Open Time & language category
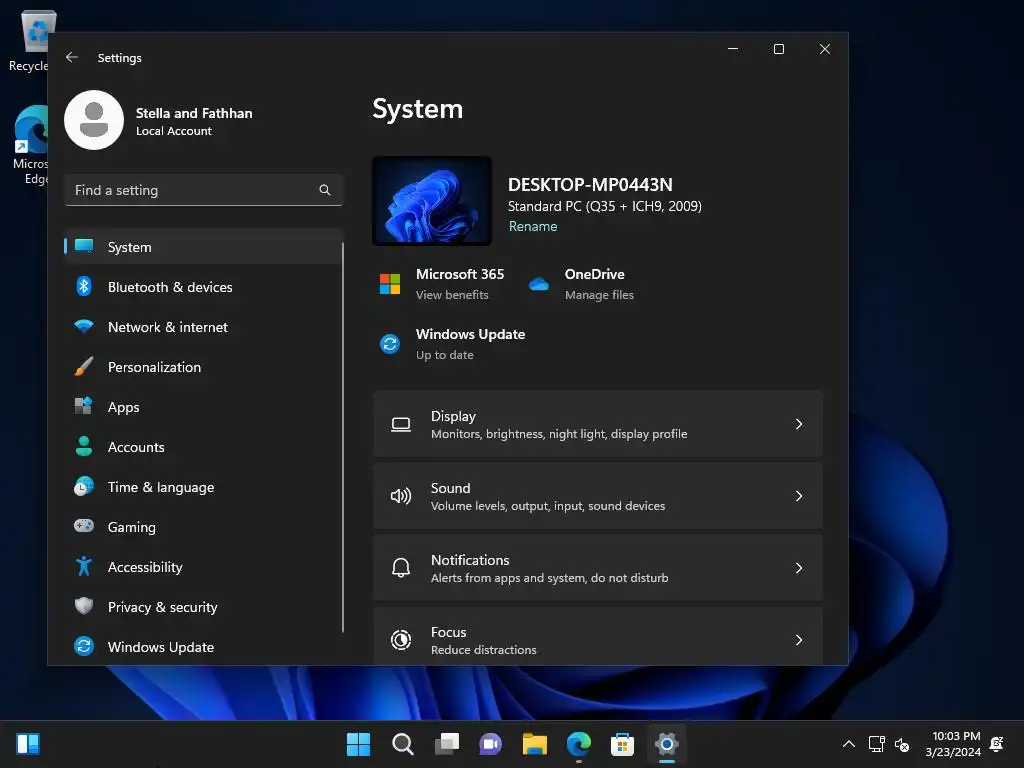The image size is (1024, 768). (x=202, y=487)
